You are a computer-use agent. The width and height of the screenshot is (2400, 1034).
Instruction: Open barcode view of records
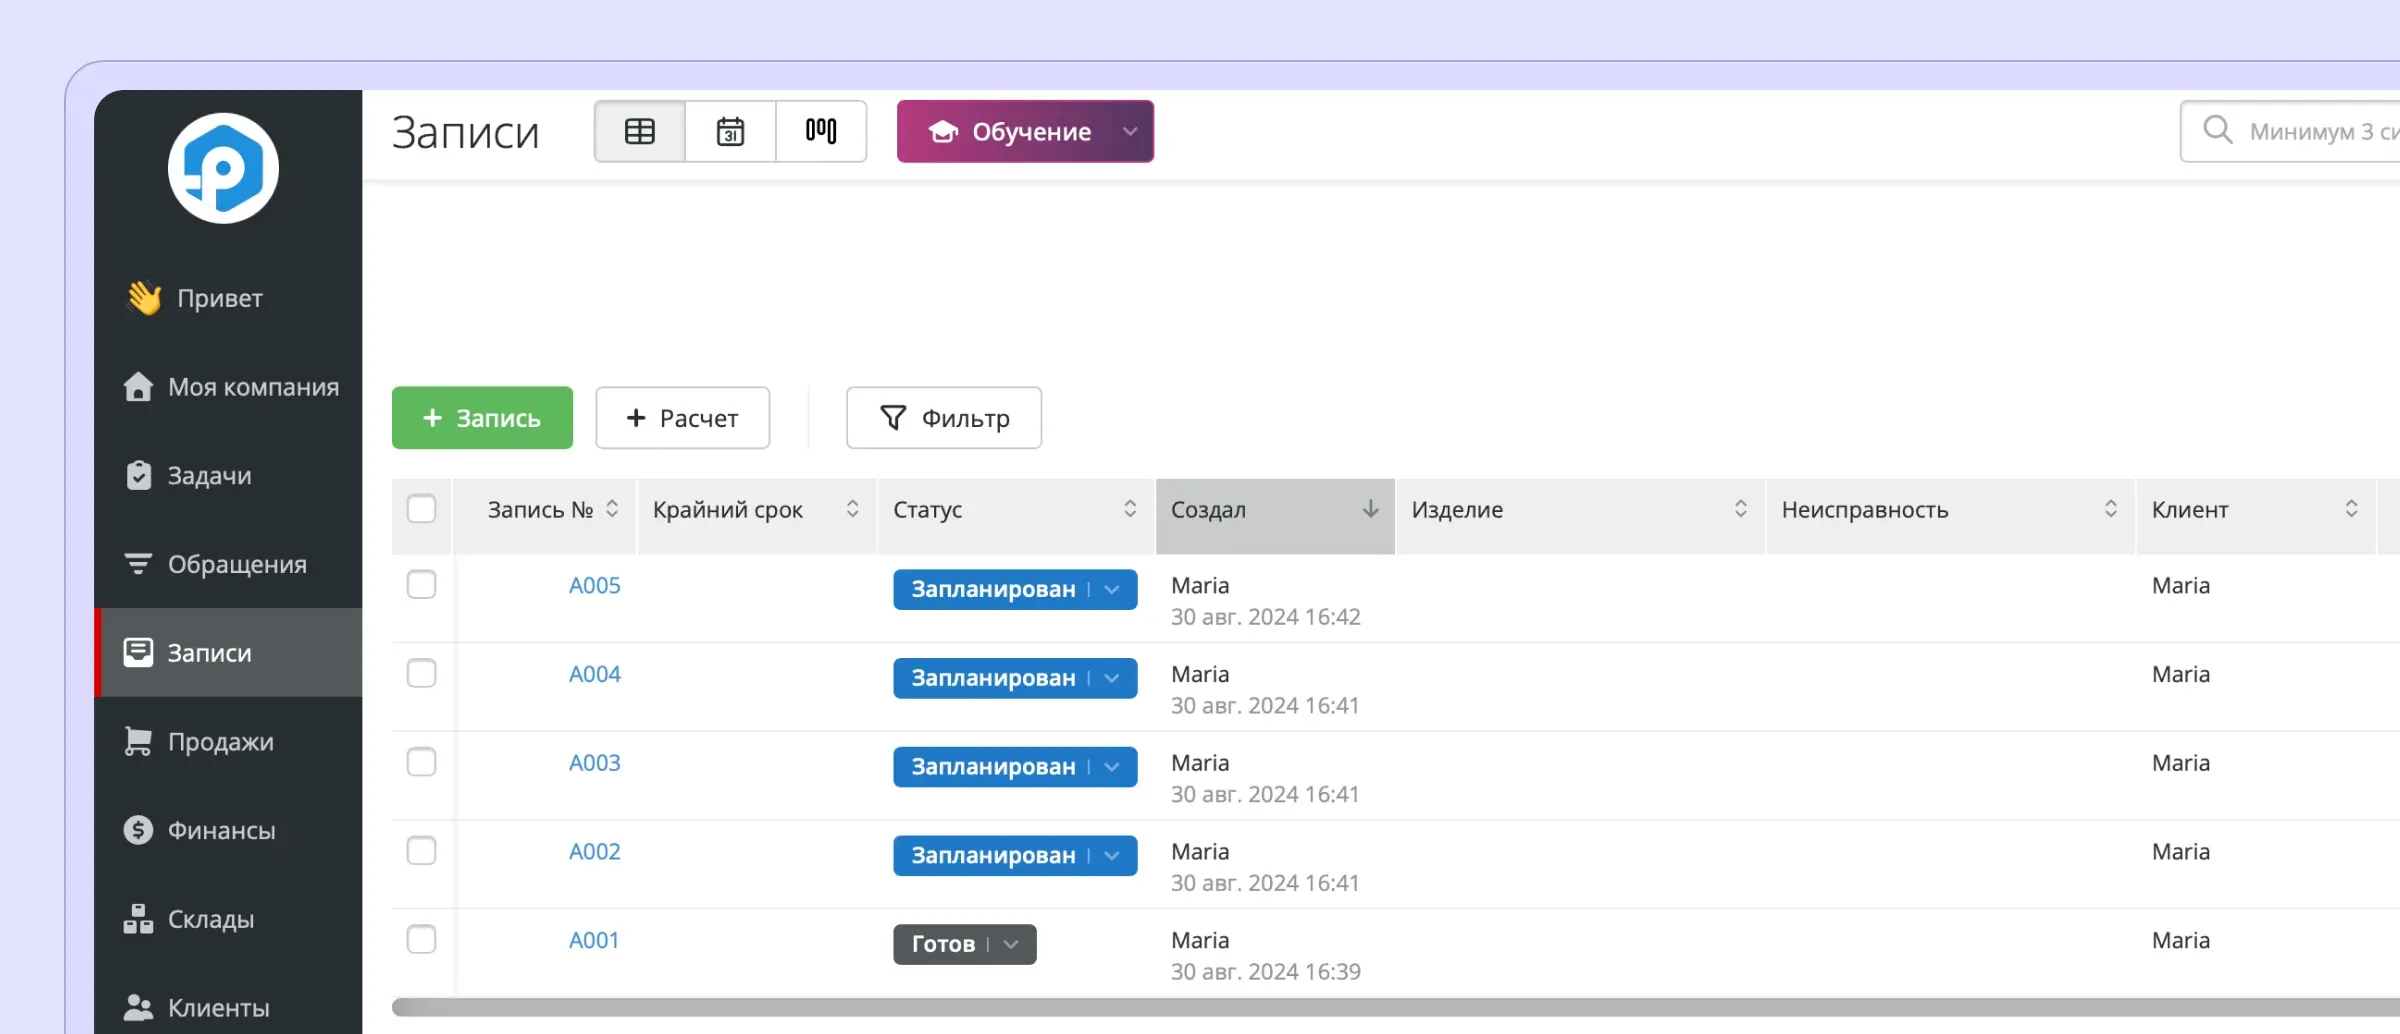click(820, 131)
